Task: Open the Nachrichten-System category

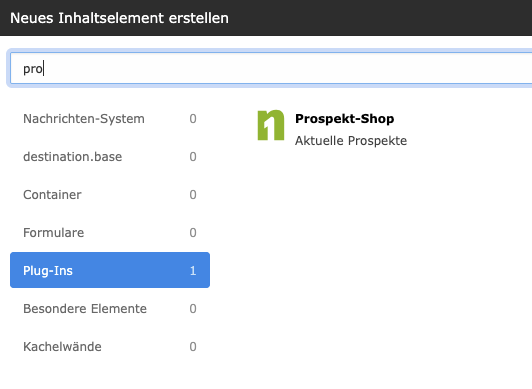Action: 110,119
